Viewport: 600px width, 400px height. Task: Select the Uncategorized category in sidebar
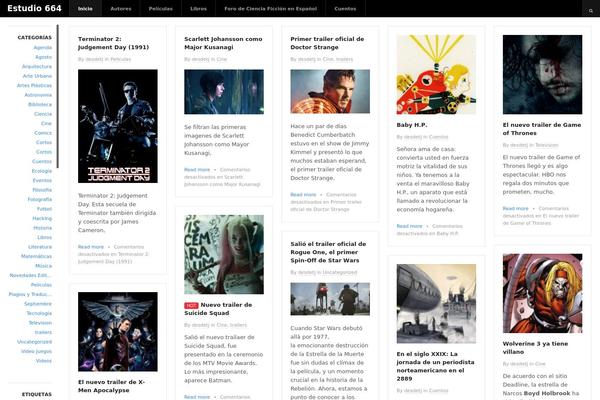pyautogui.click(x=34, y=342)
